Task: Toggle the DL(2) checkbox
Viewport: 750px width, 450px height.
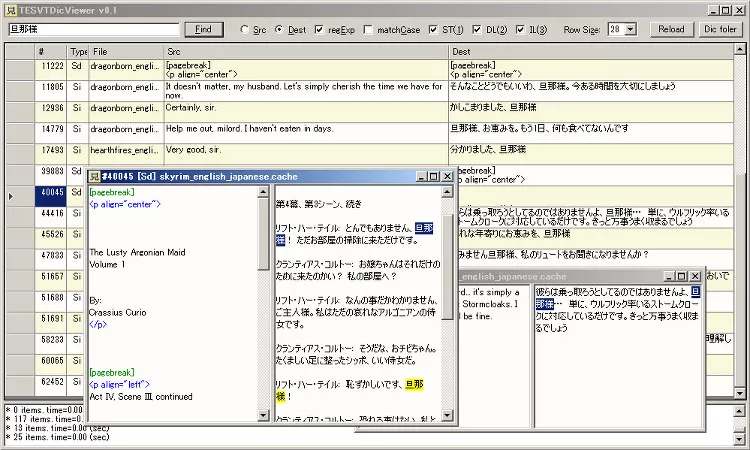Action: click(477, 30)
